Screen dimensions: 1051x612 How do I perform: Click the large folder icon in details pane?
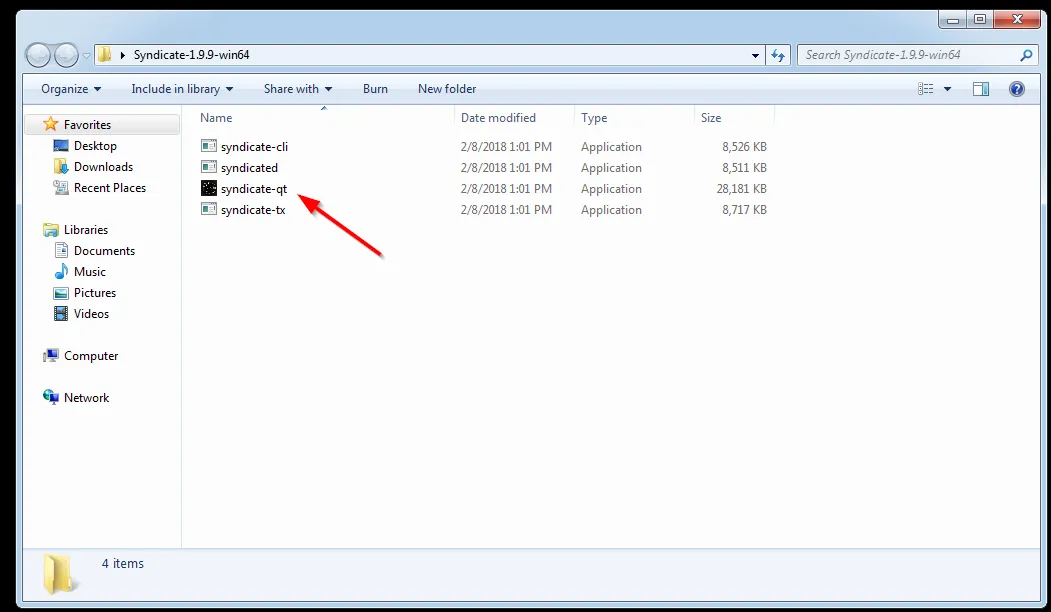(x=58, y=574)
